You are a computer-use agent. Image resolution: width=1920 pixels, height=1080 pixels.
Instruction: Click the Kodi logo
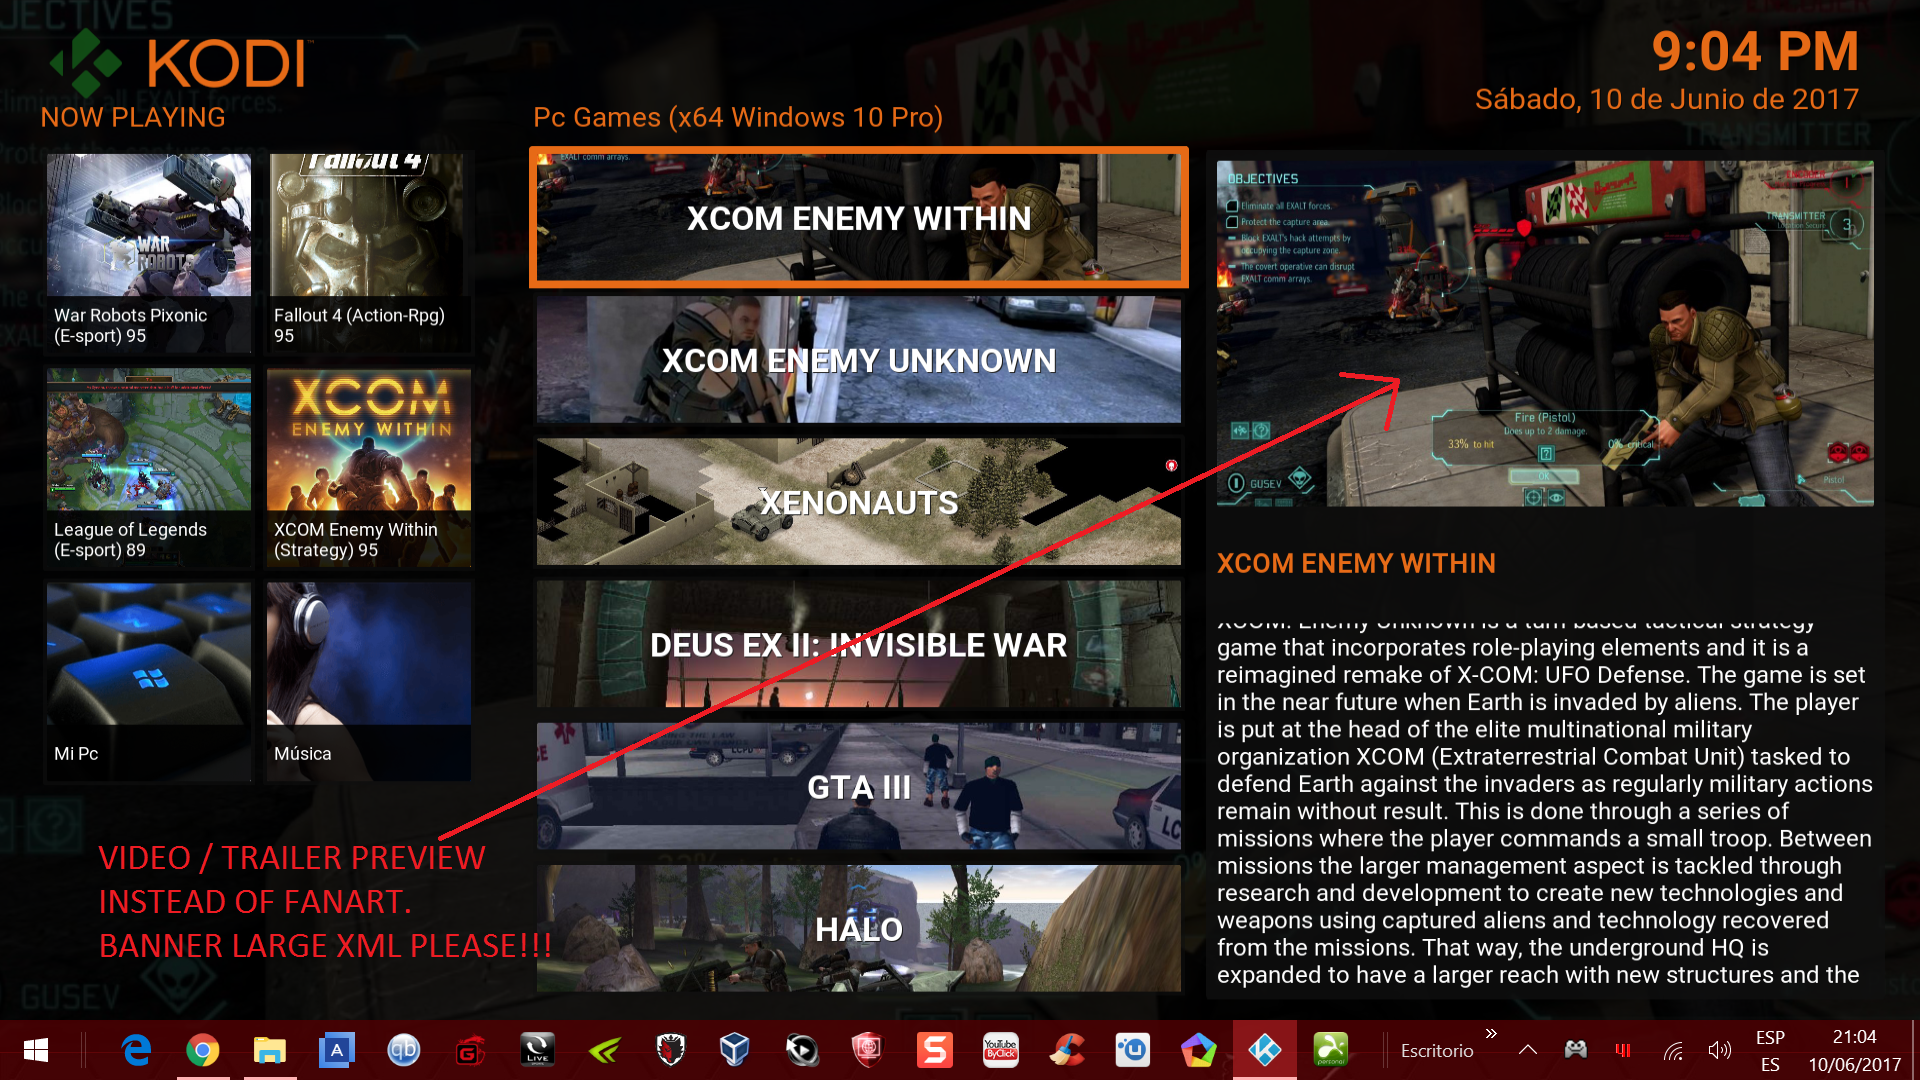coord(180,64)
